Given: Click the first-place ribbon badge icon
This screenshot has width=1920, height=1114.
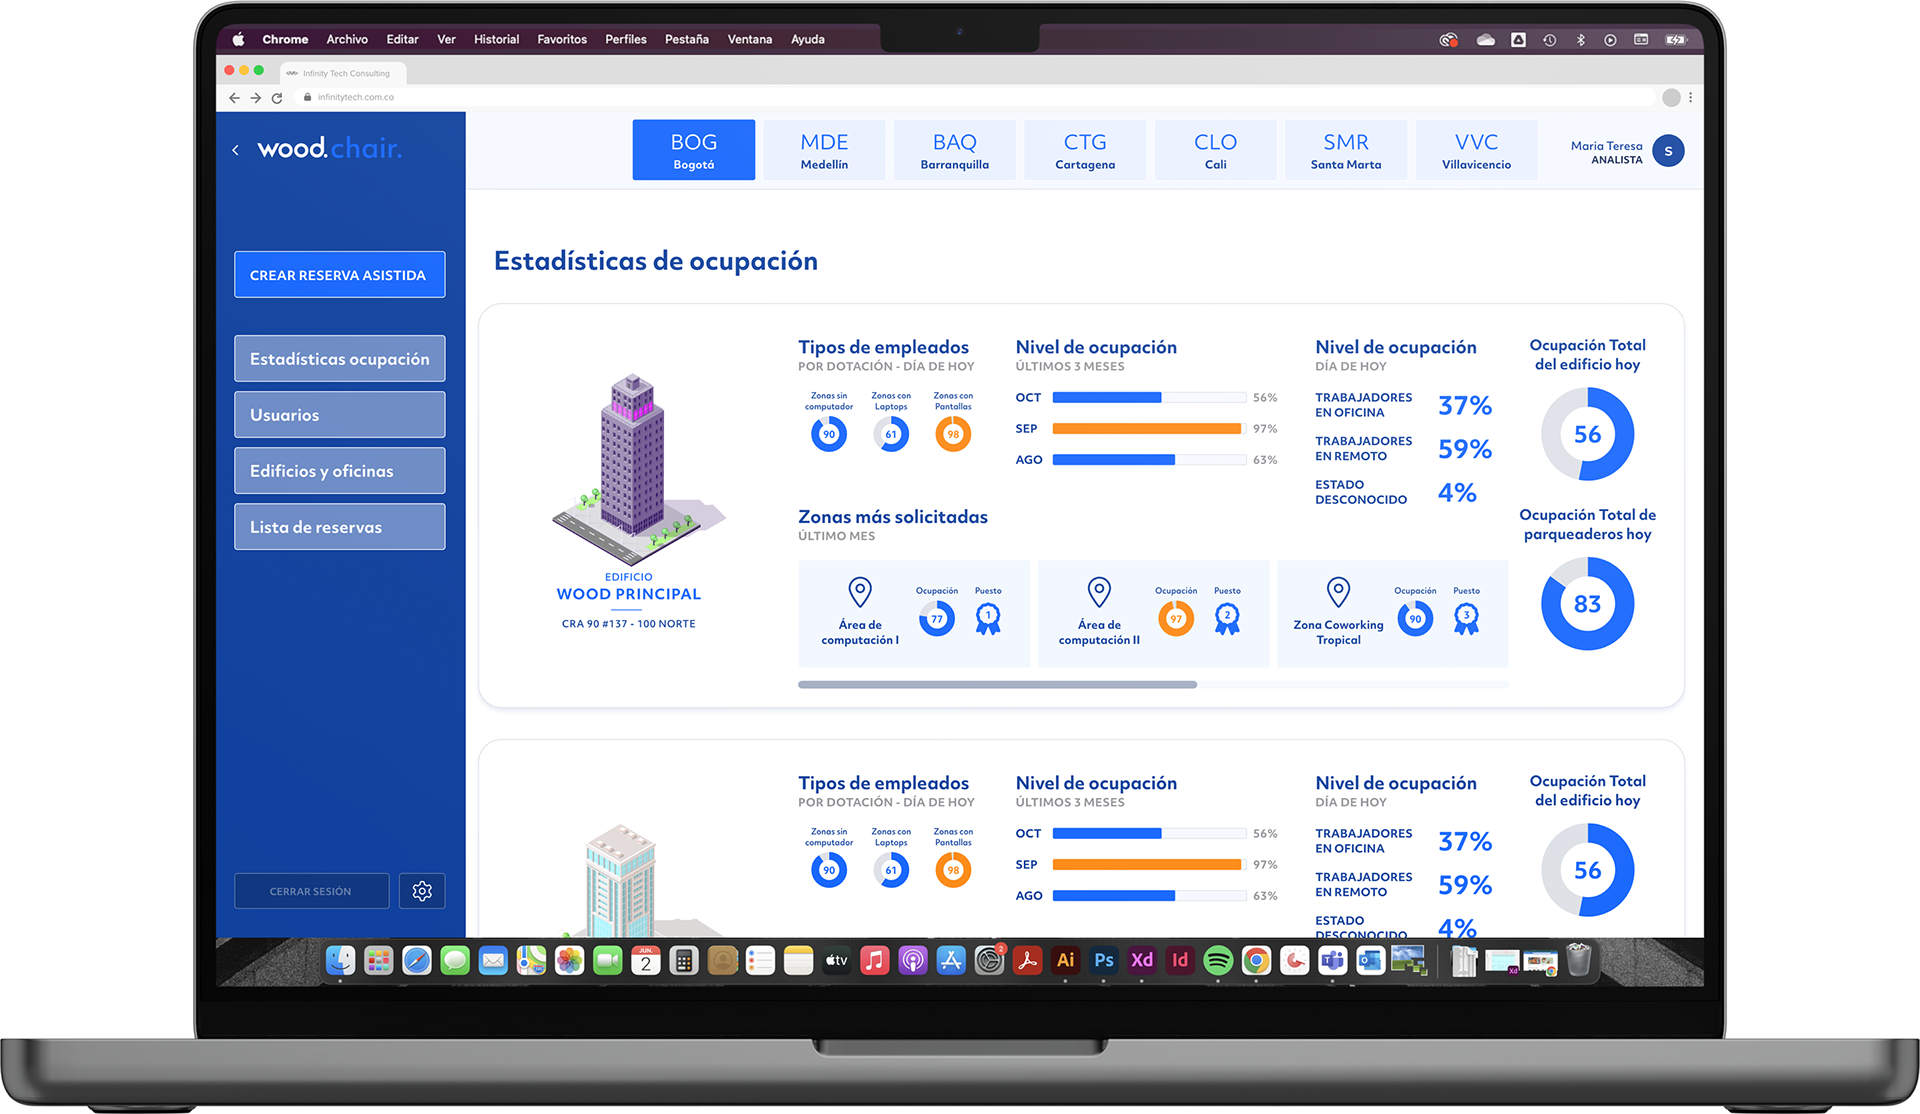Looking at the screenshot, I should [988, 619].
